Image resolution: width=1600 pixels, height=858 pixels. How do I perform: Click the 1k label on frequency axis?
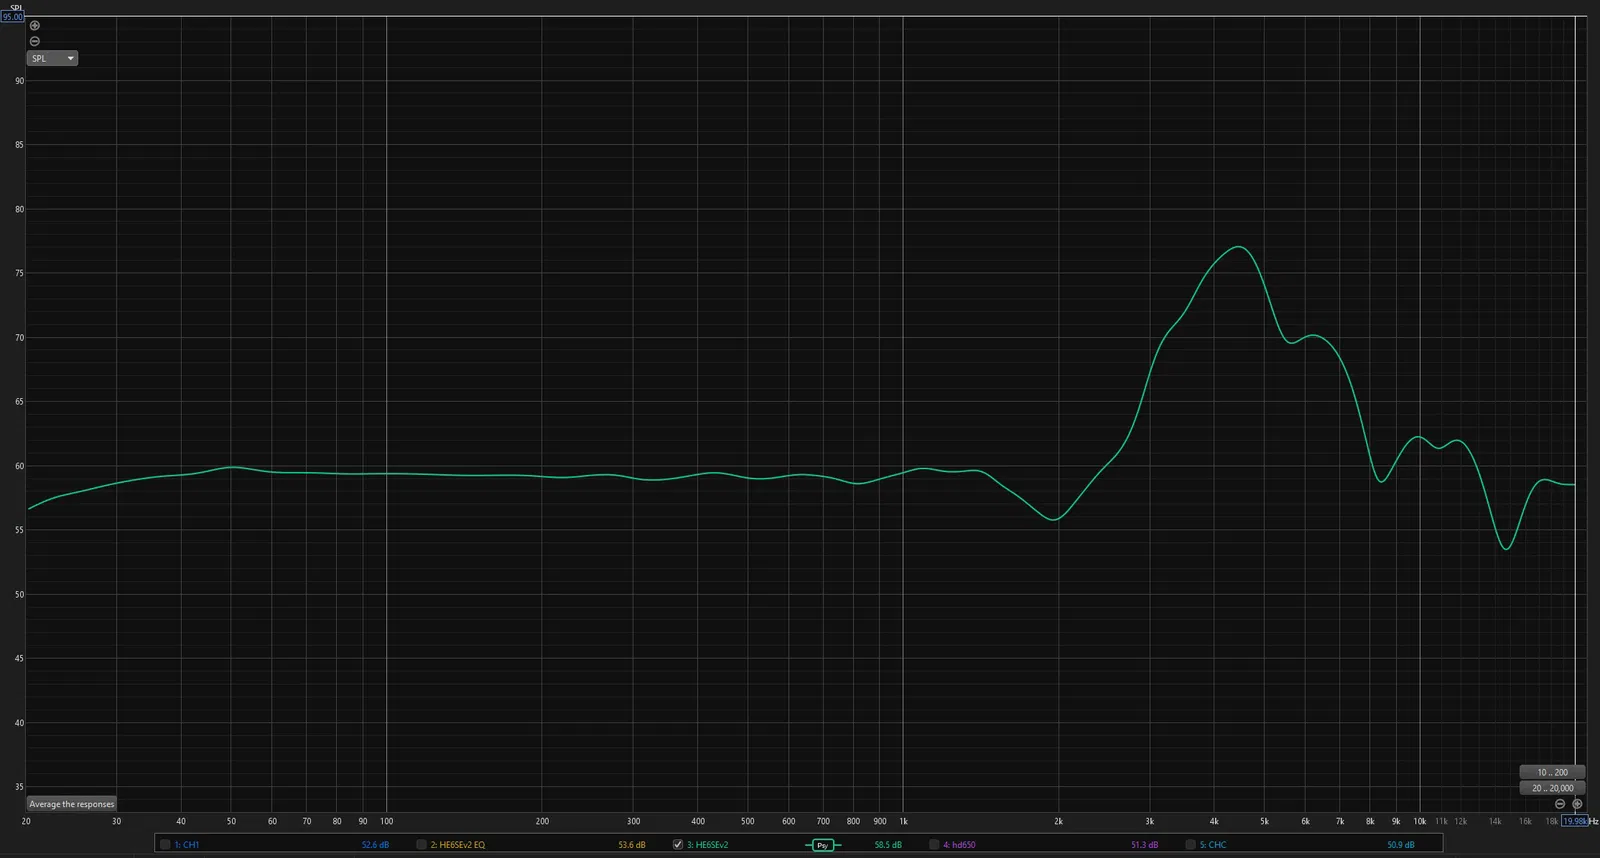click(x=903, y=821)
